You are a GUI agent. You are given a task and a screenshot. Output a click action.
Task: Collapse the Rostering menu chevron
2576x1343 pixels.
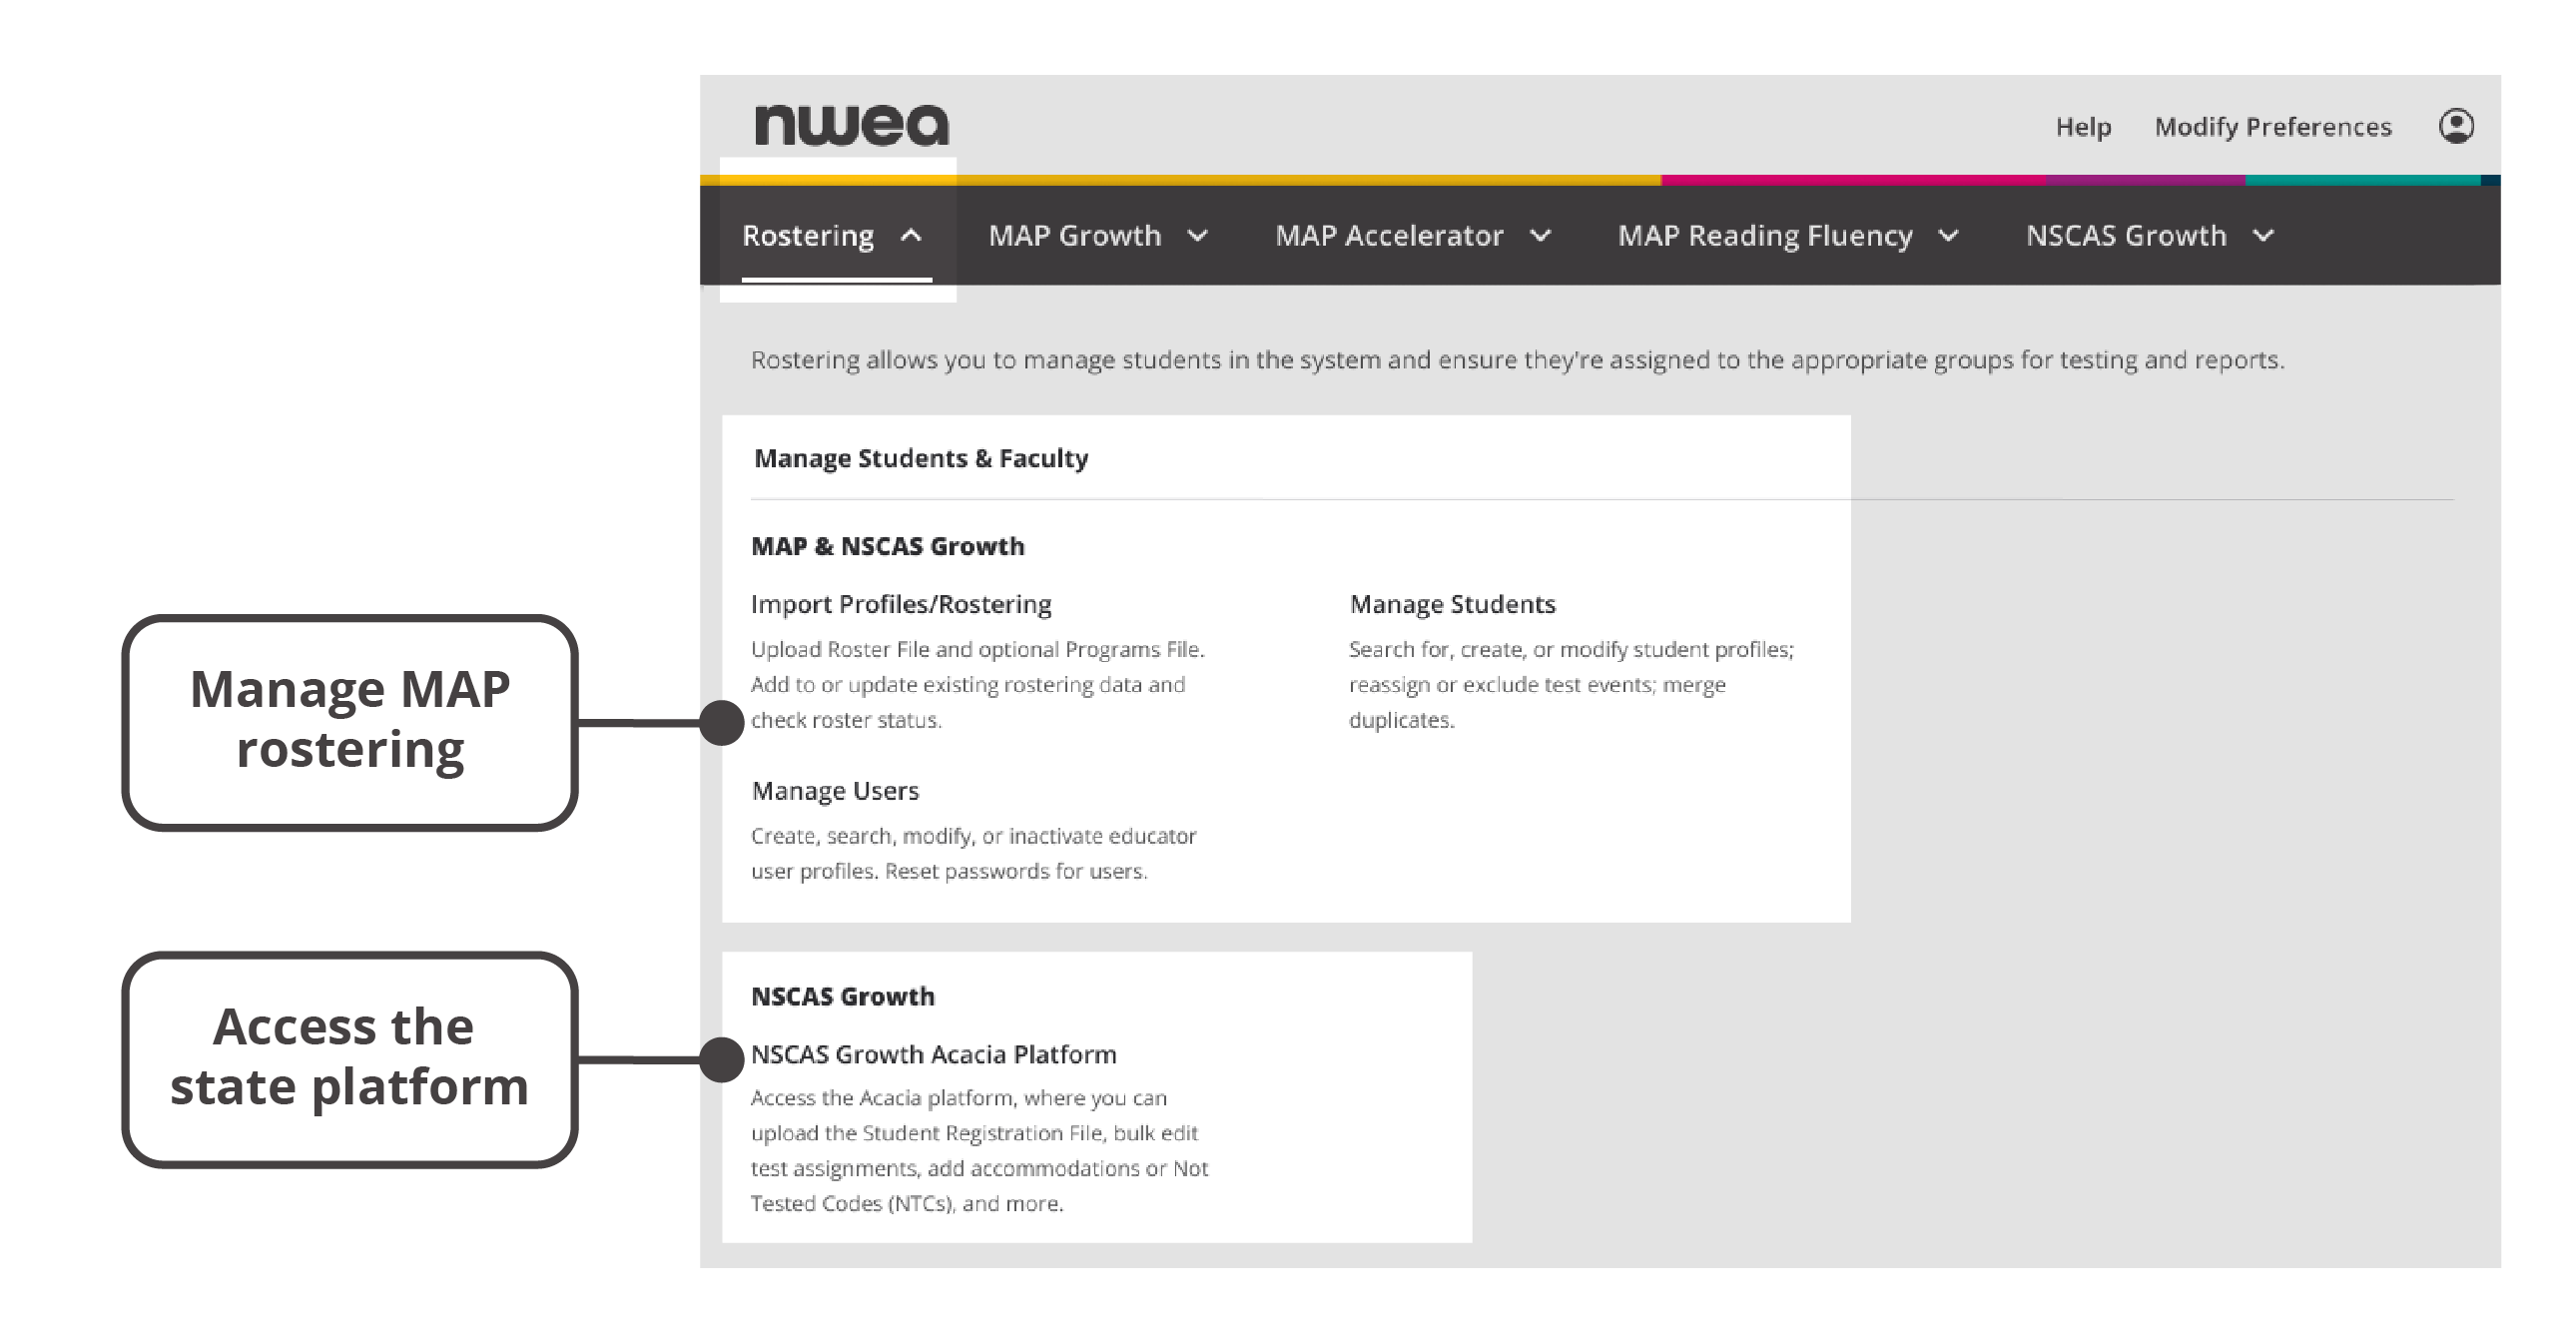click(911, 236)
